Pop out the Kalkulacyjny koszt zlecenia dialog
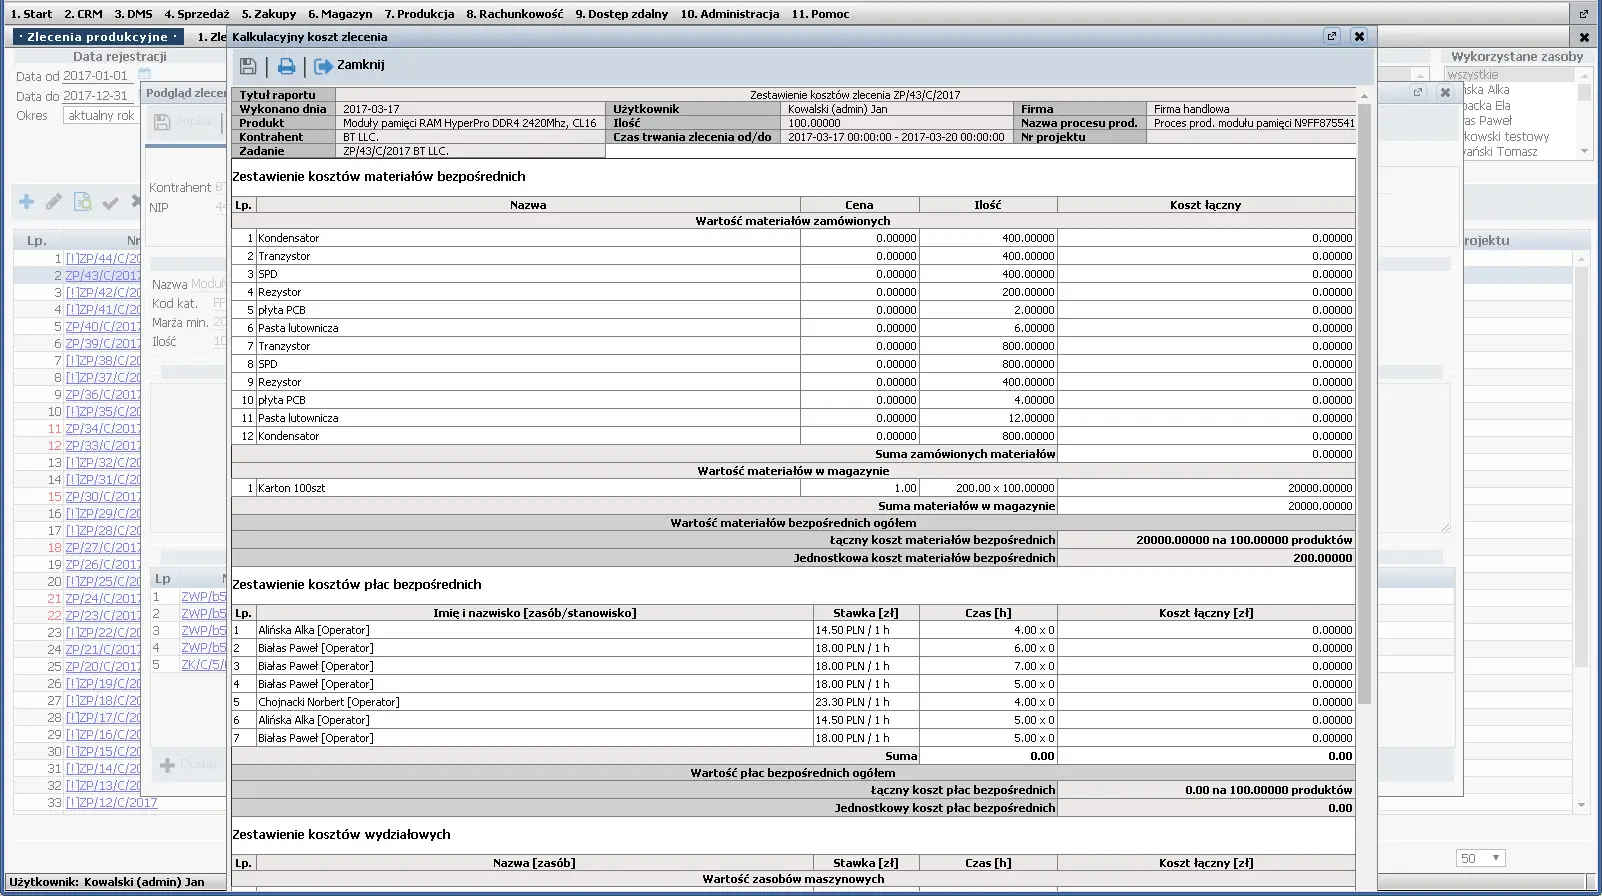The height and width of the screenshot is (896, 1602). click(x=1331, y=36)
